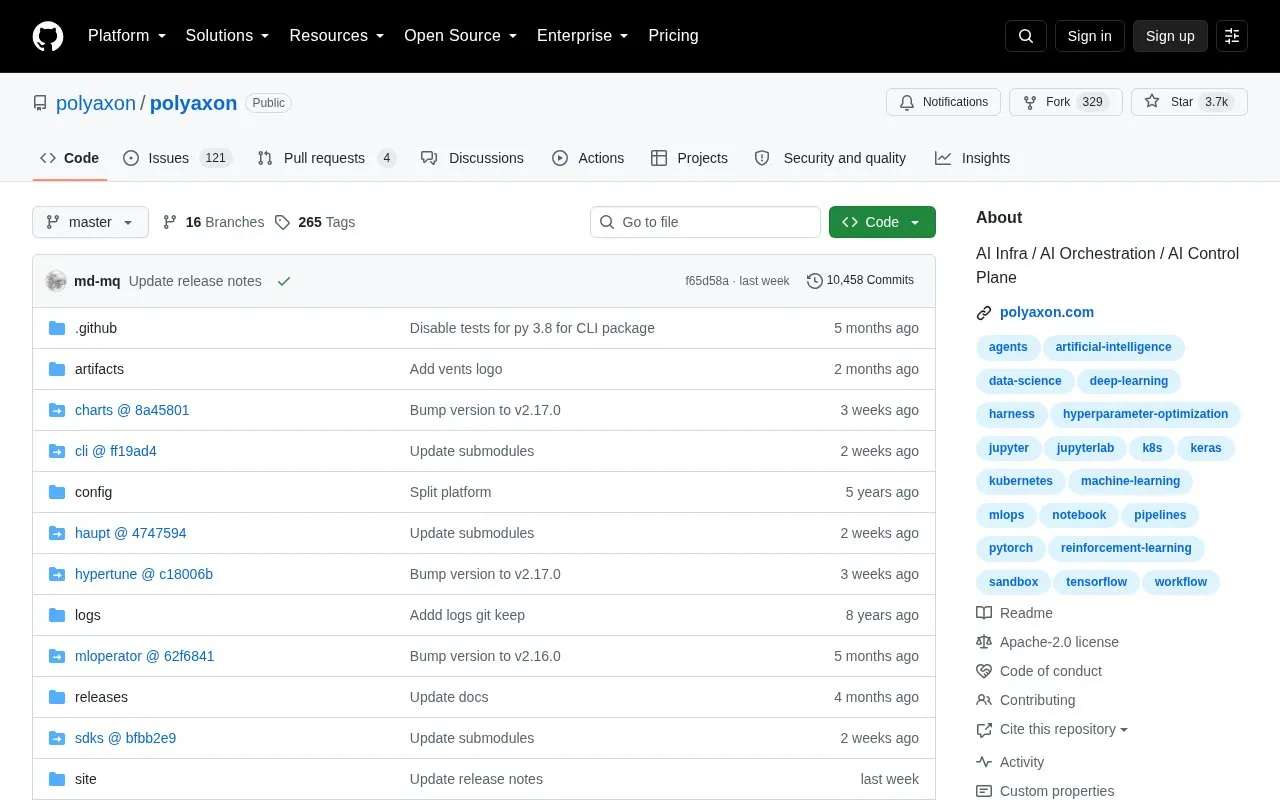Expand the Open Source menu
This screenshot has width=1280, height=800.
[461, 36]
